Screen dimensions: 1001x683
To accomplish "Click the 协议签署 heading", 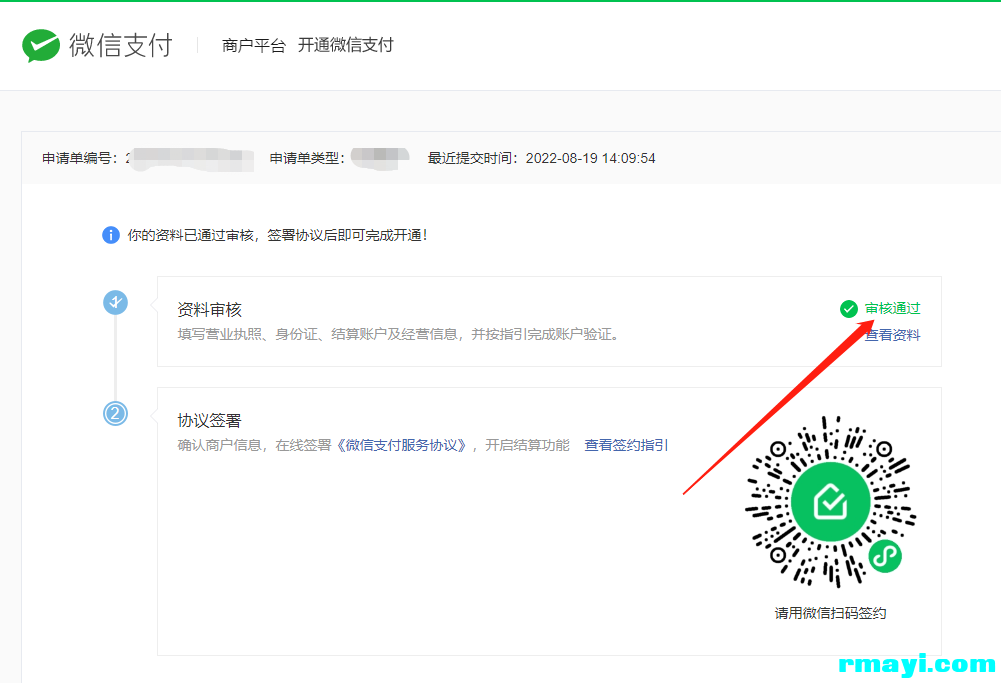I will click(x=209, y=421).
